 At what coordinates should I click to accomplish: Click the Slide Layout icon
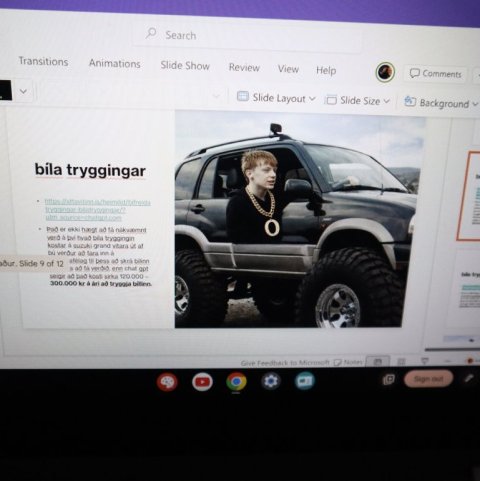point(243,96)
